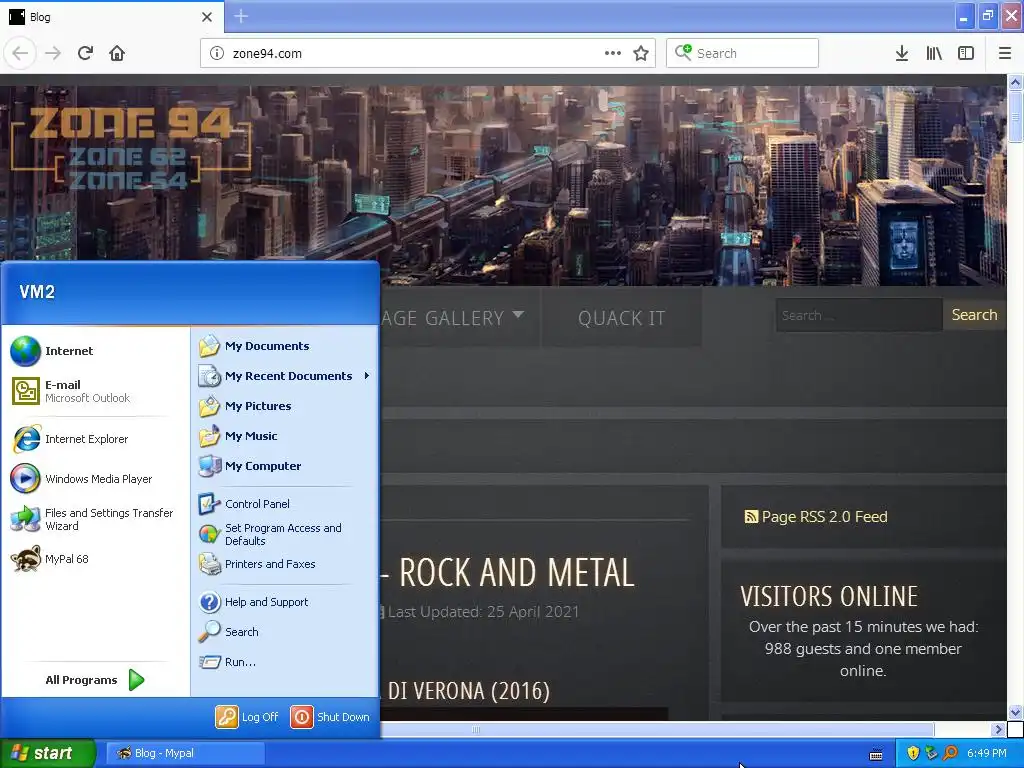Click the magnifier tray icon
Image resolution: width=1024 pixels, height=768 pixels.
(x=950, y=753)
